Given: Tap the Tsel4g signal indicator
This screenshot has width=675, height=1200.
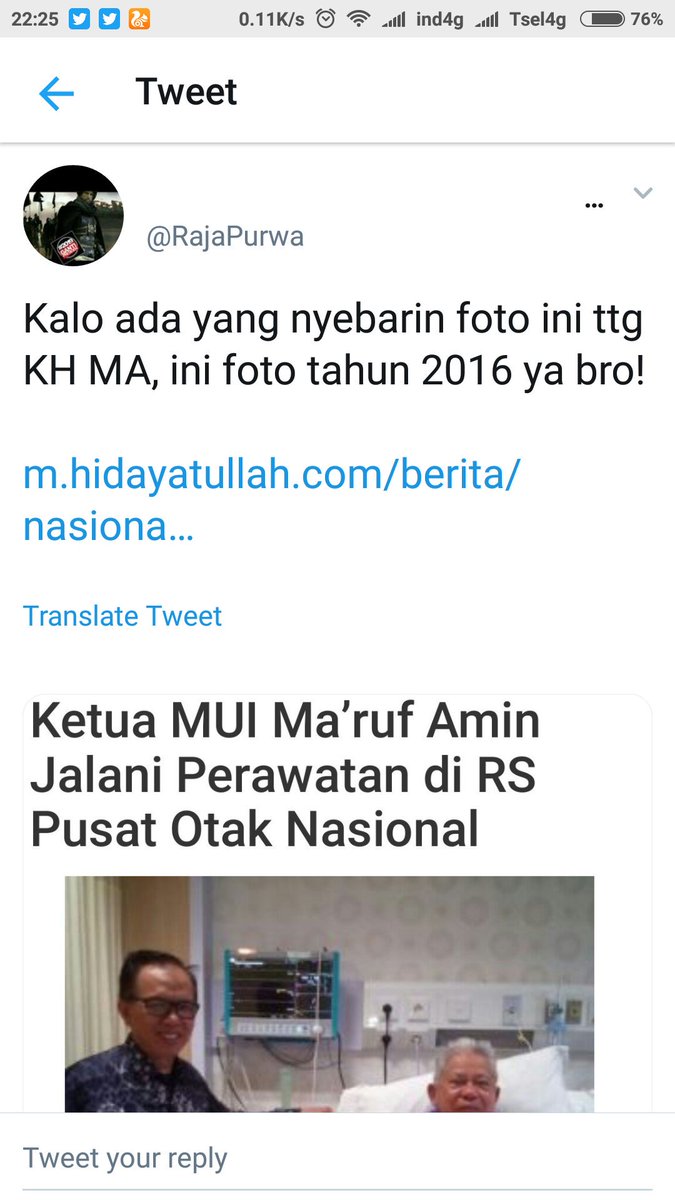Looking at the screenshot, I should [520, 19].
